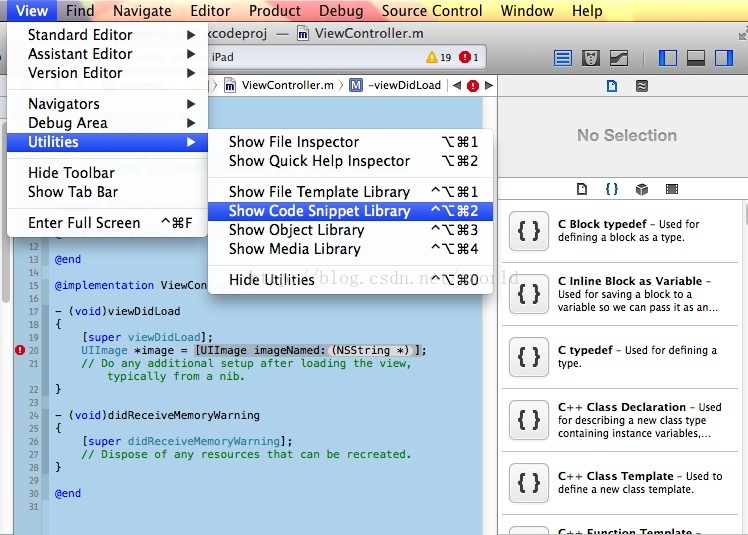Open Quick Help inspector icon

[x=642, y=86]
